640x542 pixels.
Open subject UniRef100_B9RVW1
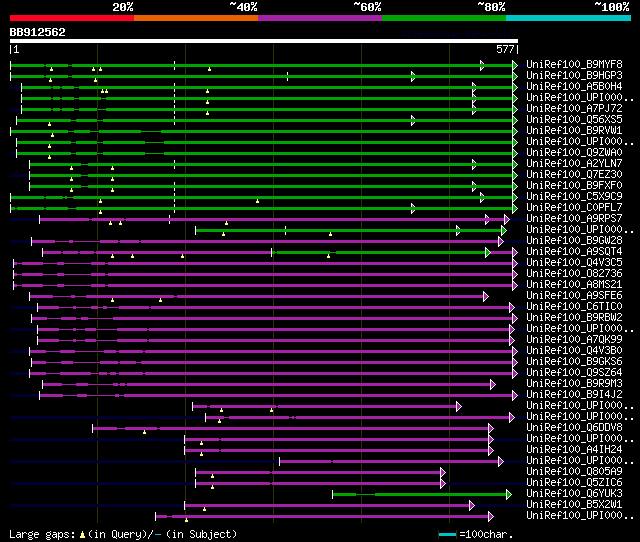(574, 131)
